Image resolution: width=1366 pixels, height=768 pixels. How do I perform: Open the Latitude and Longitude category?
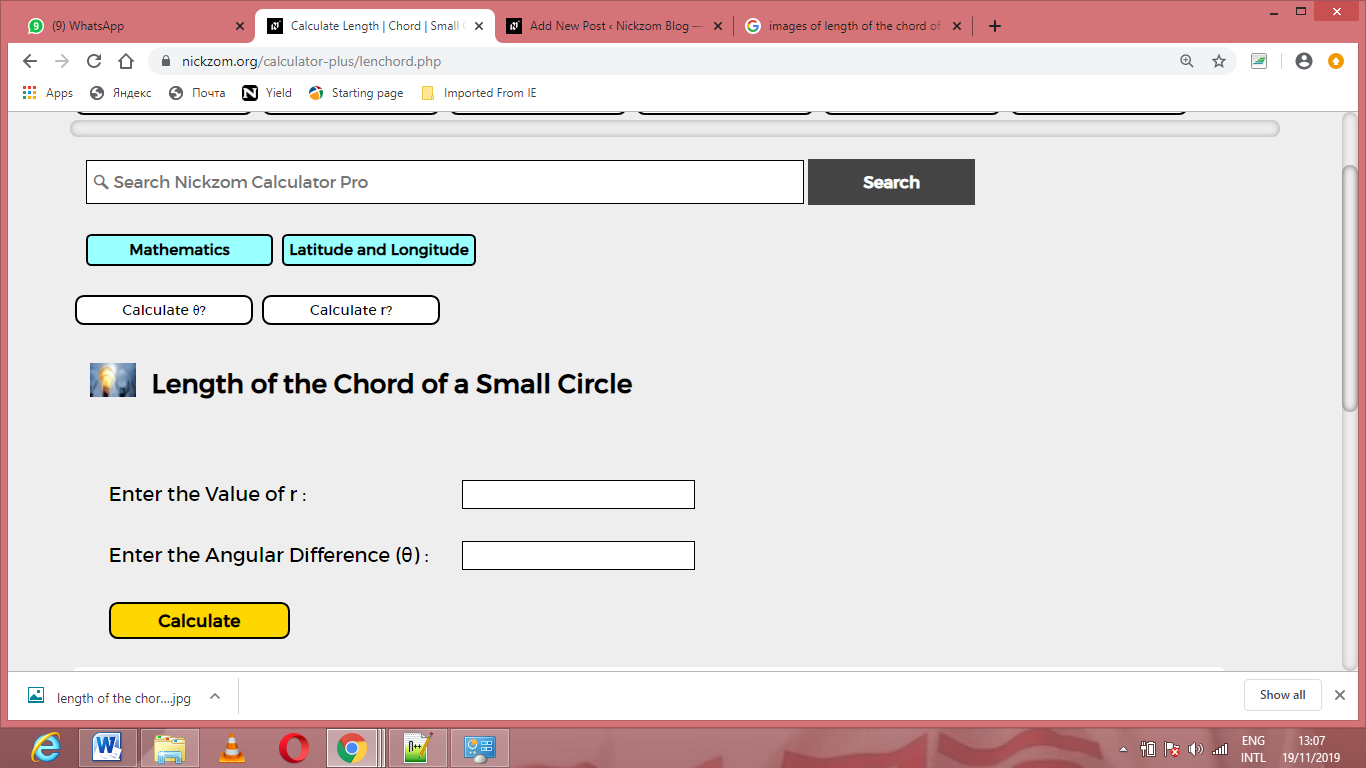(x=379, y=250)
